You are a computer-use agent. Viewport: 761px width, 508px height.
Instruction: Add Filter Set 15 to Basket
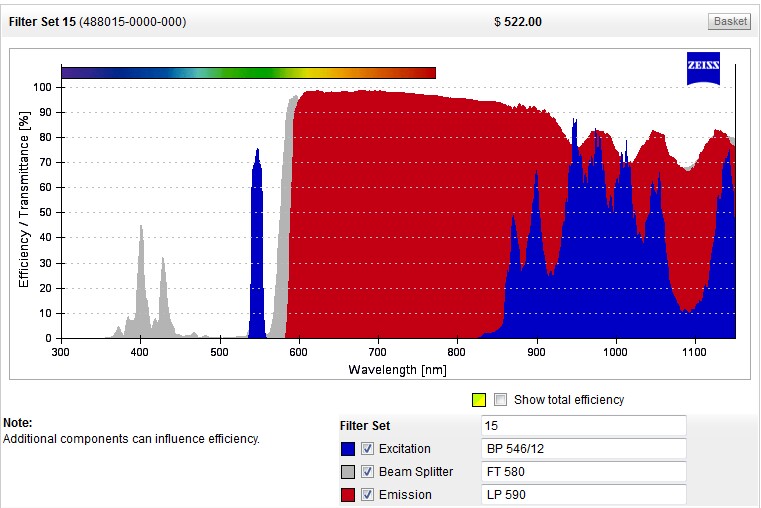[729, 21]
